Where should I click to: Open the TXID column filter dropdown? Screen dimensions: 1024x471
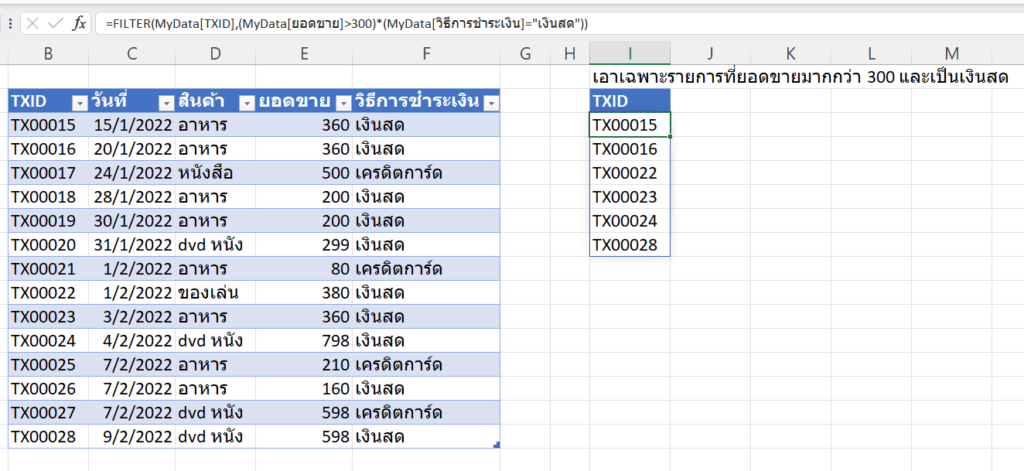pos(79,101)
